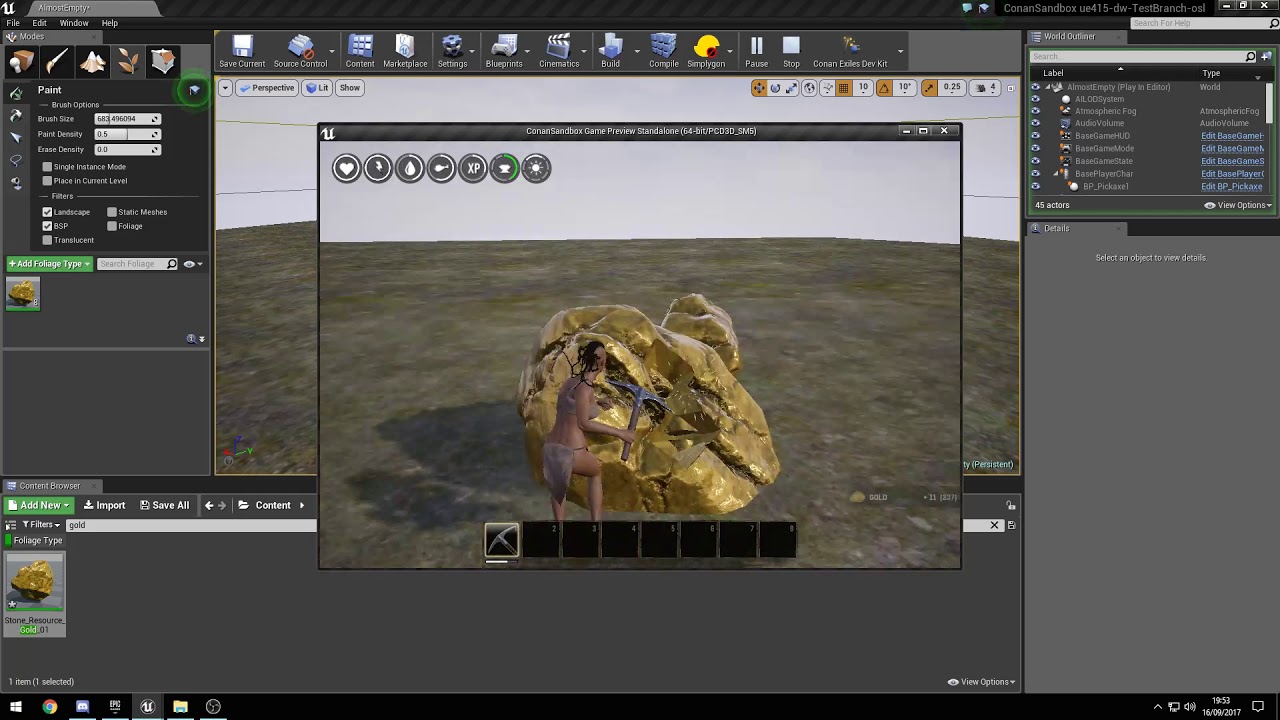The width and height of the screenshot is (1280, 720).
Task: Open Source Control toolbar button
Action: 300,52
